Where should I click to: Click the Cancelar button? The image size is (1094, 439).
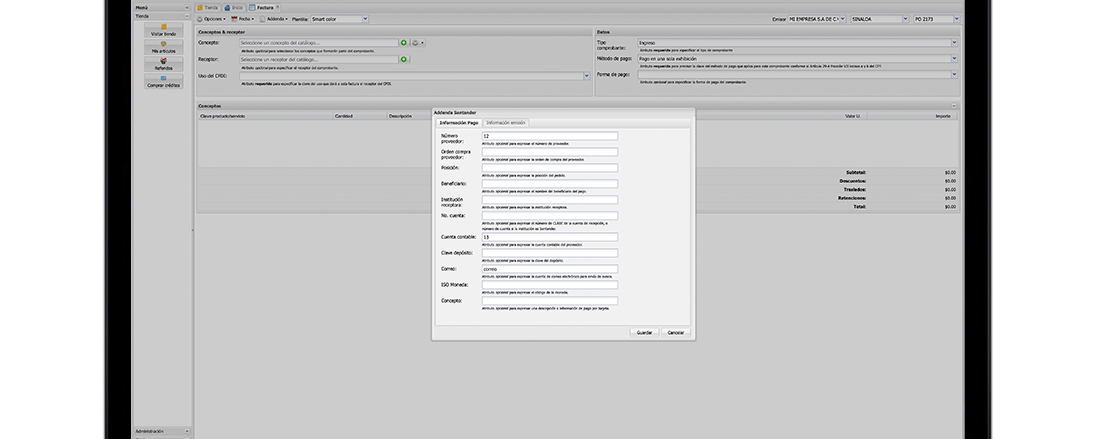pyautogui.click(x=676, y=332)
